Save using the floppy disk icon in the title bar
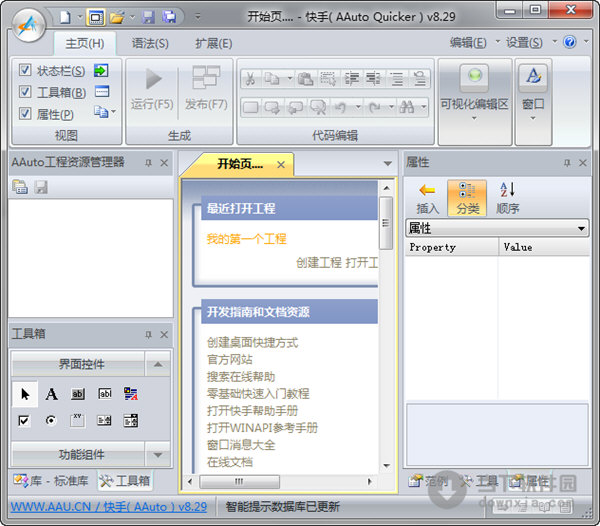Screen dimensions: 600x526 [x=148, y=17]
